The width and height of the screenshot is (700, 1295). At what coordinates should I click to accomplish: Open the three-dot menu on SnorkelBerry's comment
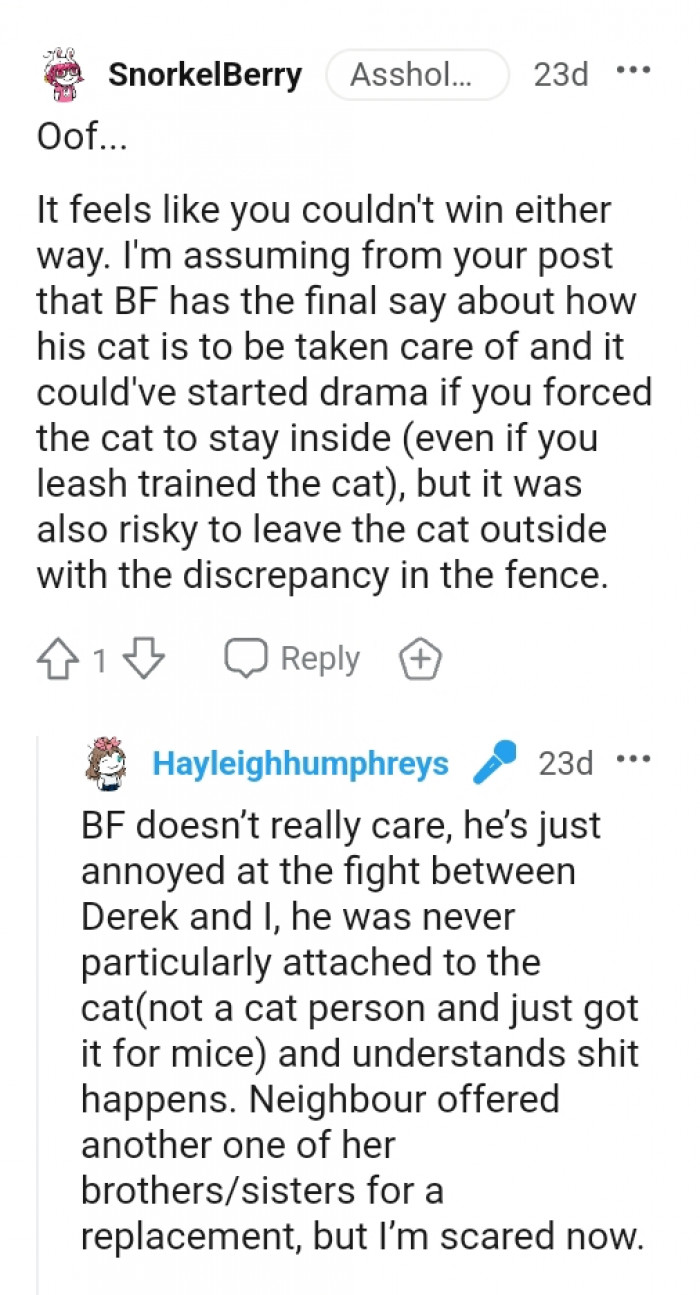(634, 70)
